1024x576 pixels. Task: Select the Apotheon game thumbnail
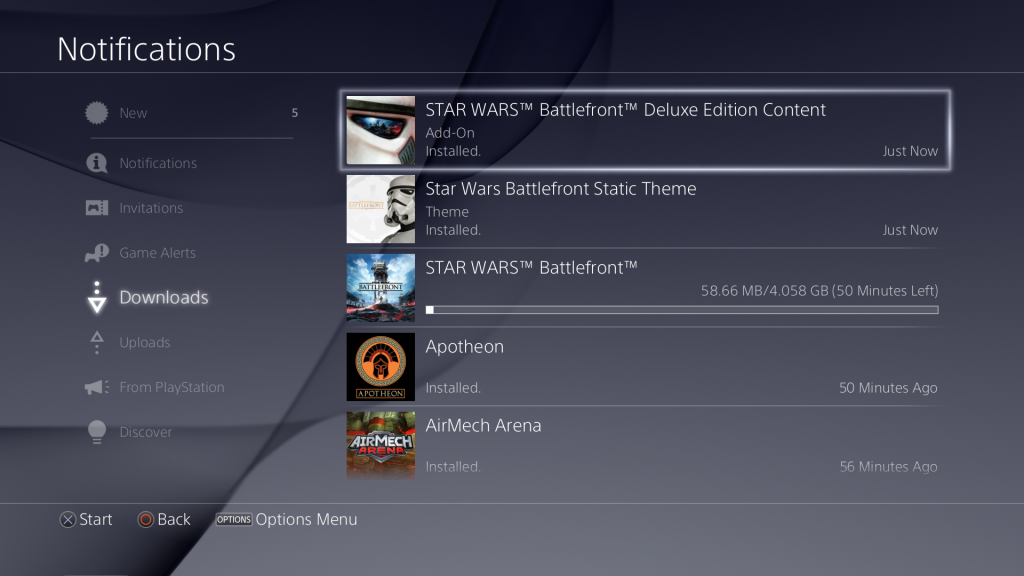(381, 366)
